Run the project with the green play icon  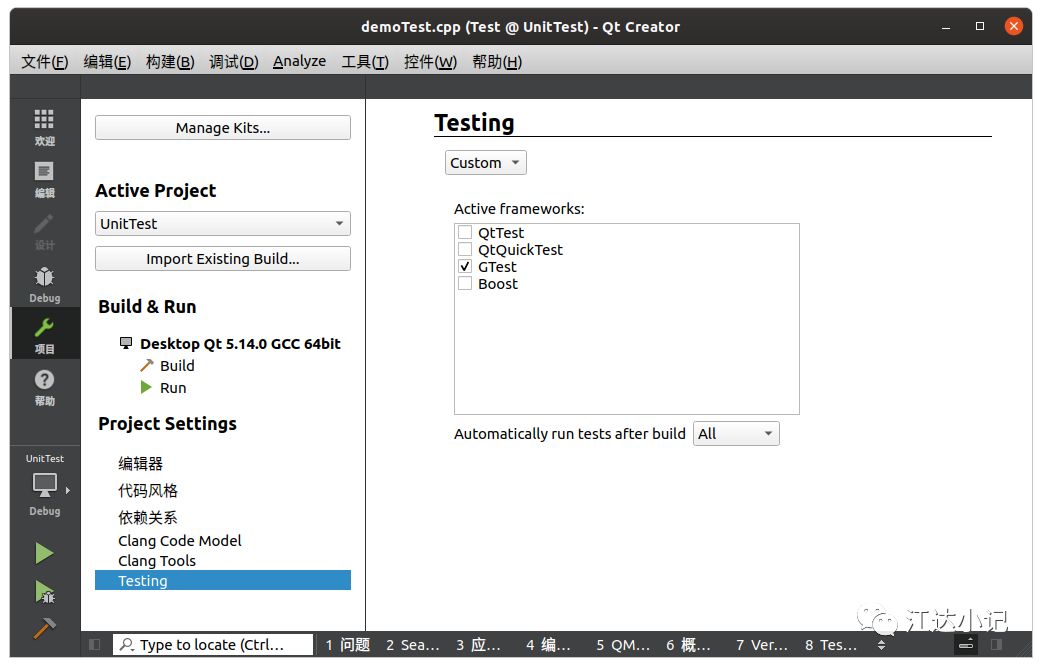[x=44, y=553]
